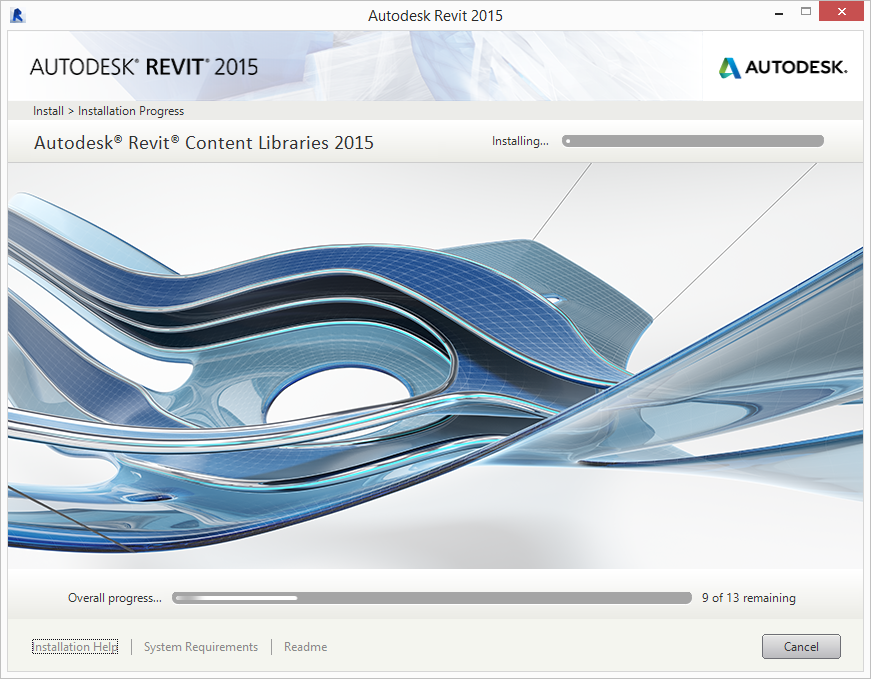Click the 'Autodesk Revit 2015' window title text
Screen dimensions: 871x679
coord(436,16)
